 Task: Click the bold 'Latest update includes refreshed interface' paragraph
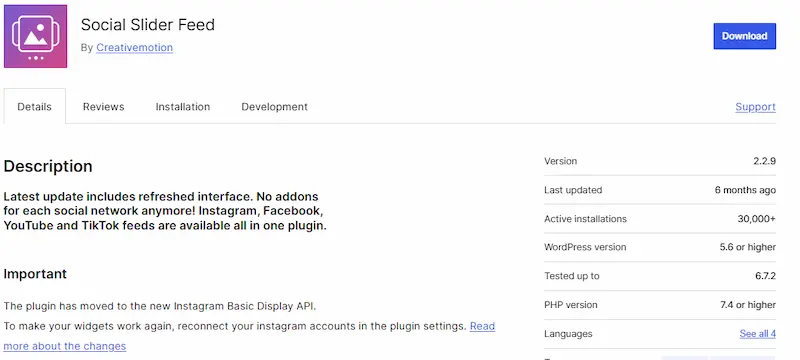pyautogui.click(x=165, y=211)
